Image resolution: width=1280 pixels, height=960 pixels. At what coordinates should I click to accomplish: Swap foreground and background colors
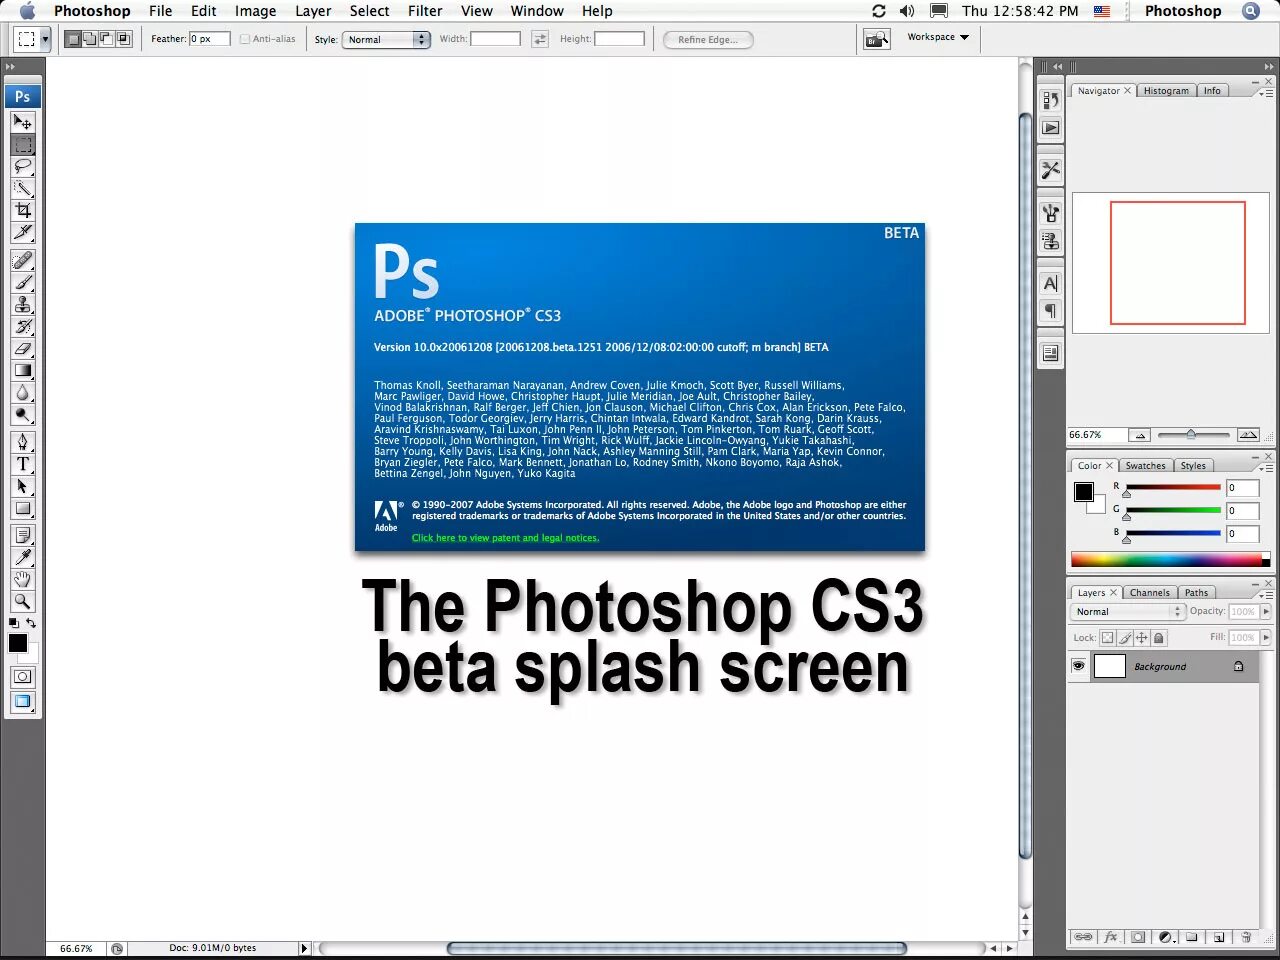point(31,623)
